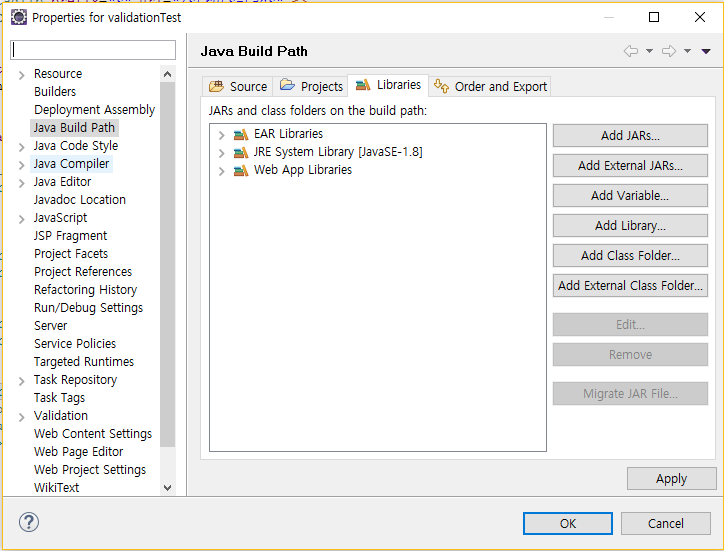
Task: Expand the Java Editor category
Action: [x=21, y=183]
